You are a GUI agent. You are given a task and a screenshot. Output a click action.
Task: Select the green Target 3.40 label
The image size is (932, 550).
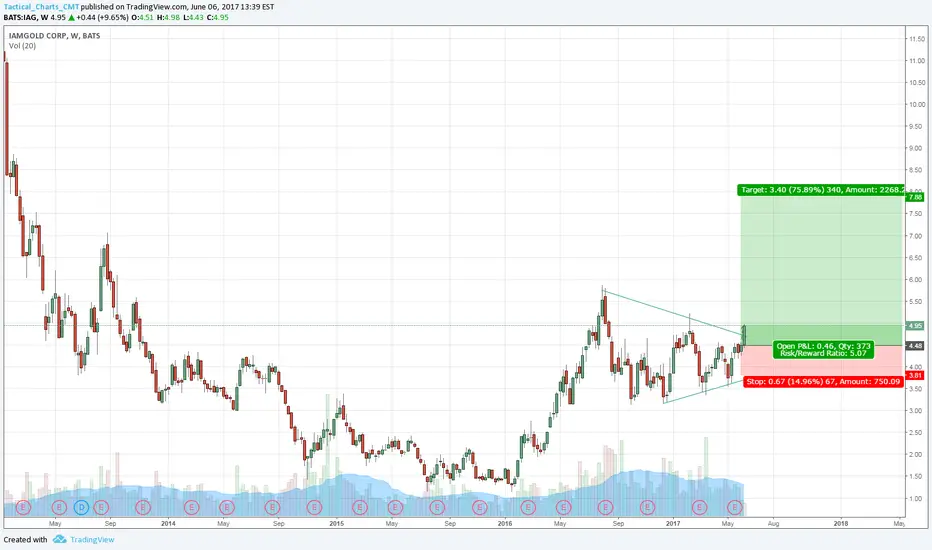click(821, 190)
